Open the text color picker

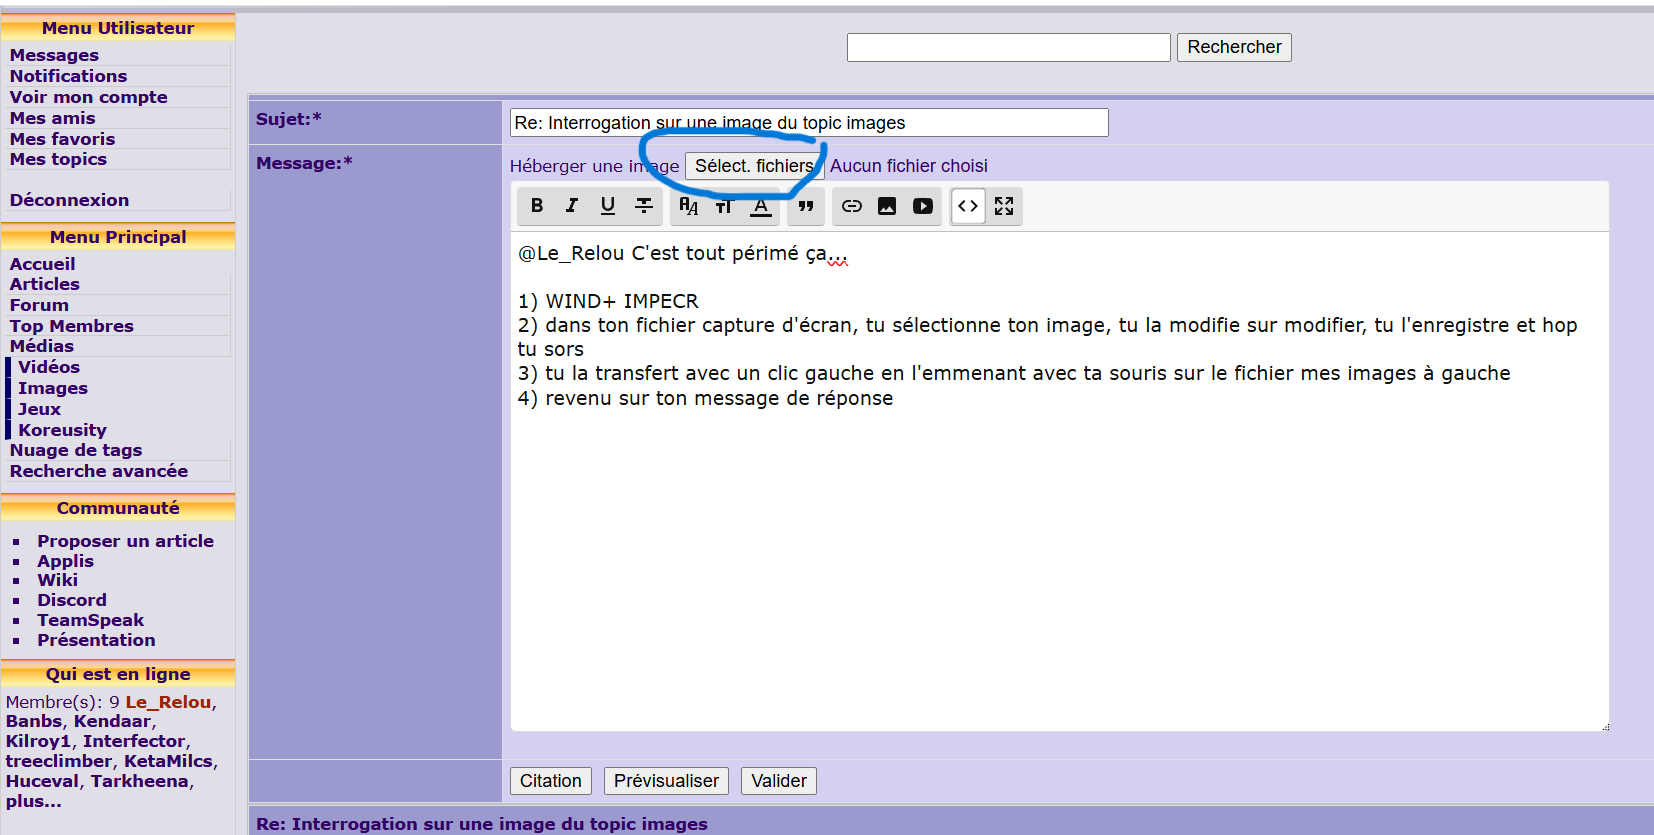(761, 206)
